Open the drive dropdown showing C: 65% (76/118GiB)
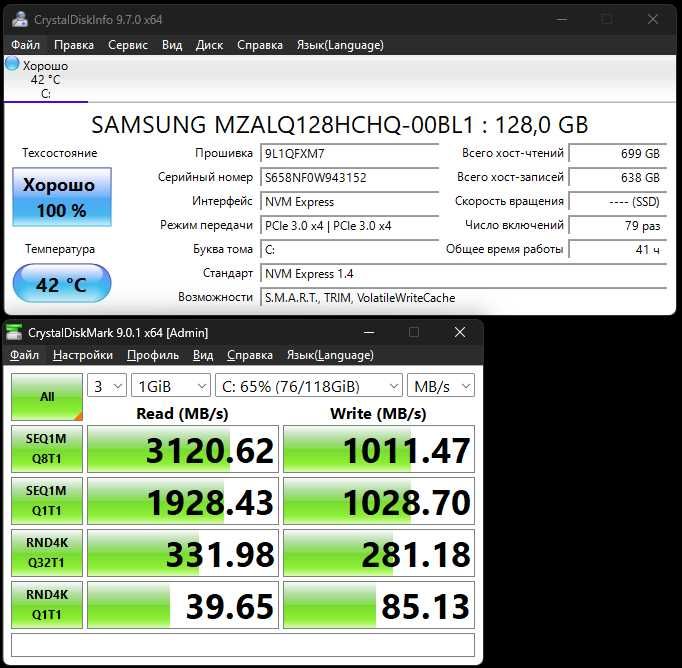The height and width of the screenshot is (668, 682). (x=309, y=385)
